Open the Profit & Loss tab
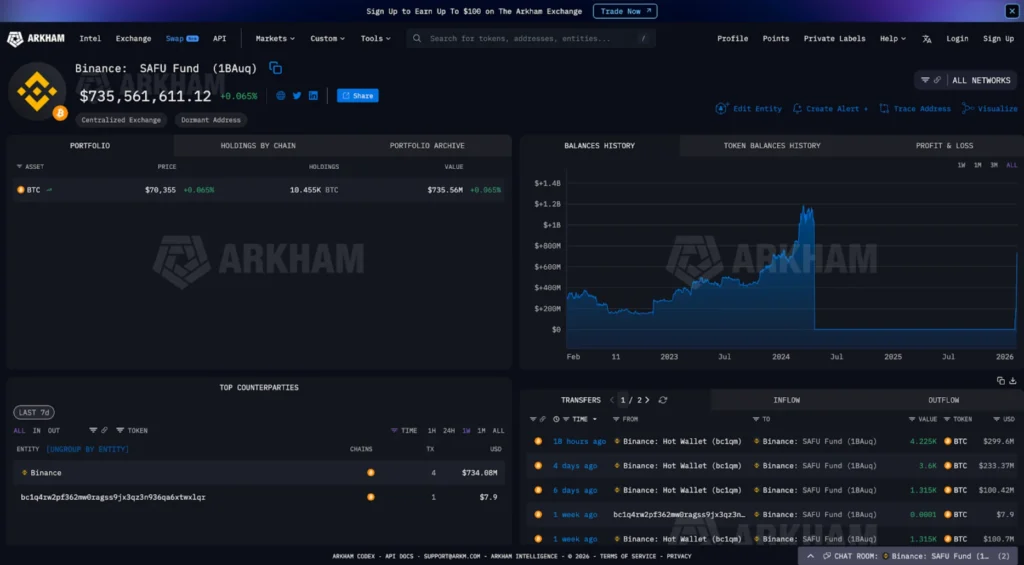Screen dimensions: 1024x565 tap(944, 146)
